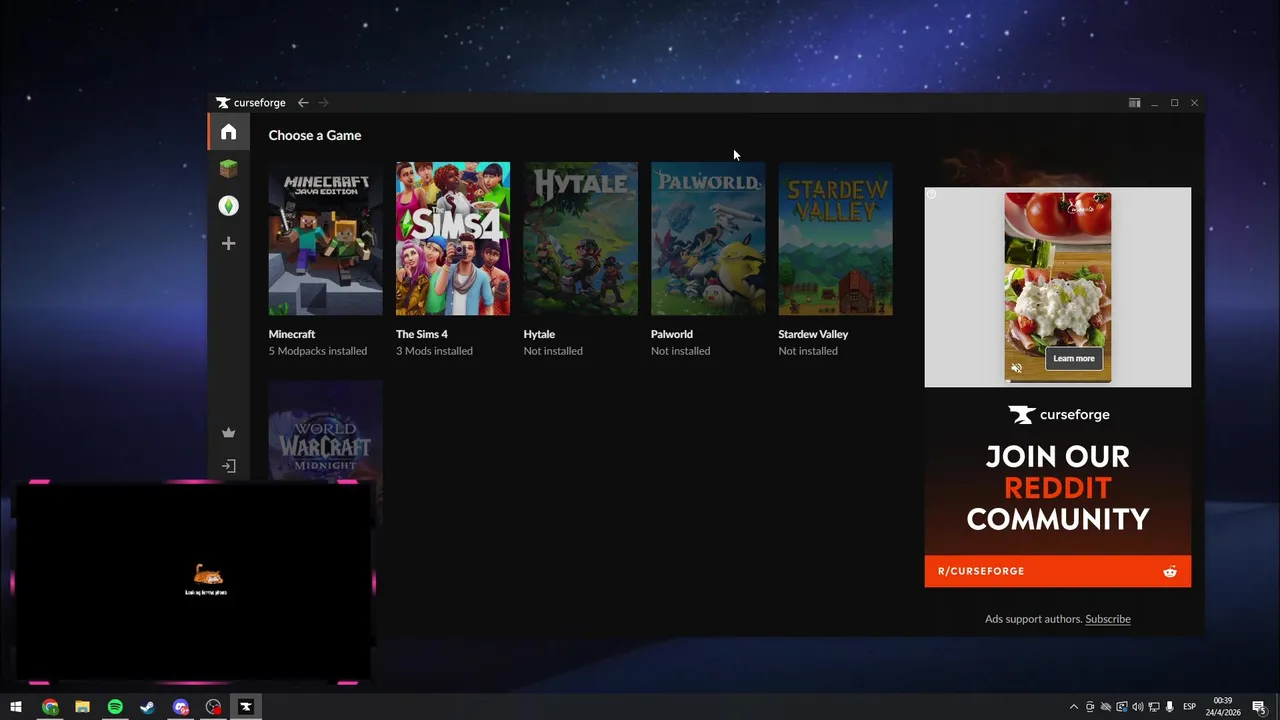The image size is (1280, 720).
Task: Open the R/CURSEFORGE Reddit banner button
Action: pos(1058,571)
